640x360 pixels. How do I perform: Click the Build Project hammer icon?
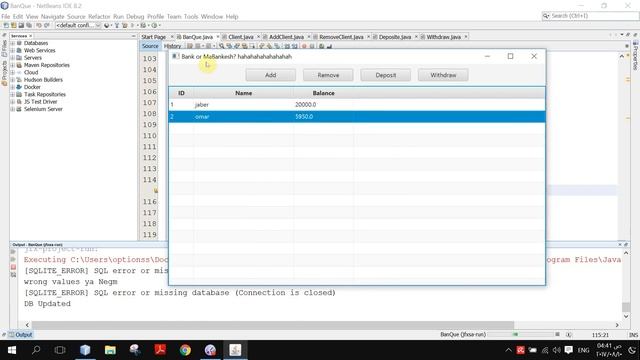[116, 25]
